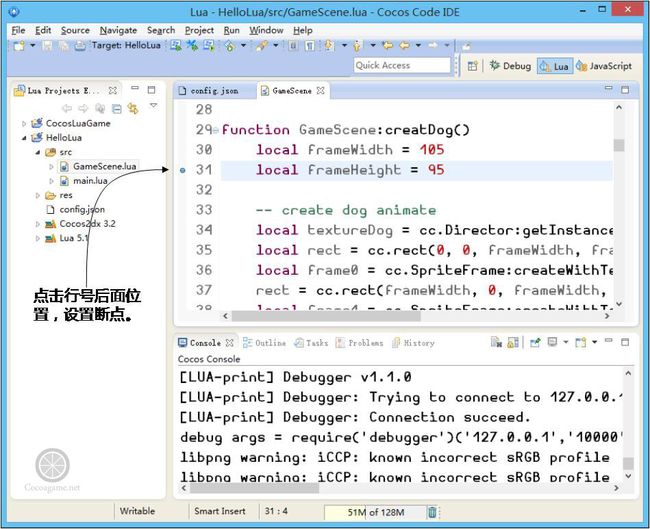Click the editor vertical scrollbar thumb
The image size is (650, 529).
click(619, 145)
